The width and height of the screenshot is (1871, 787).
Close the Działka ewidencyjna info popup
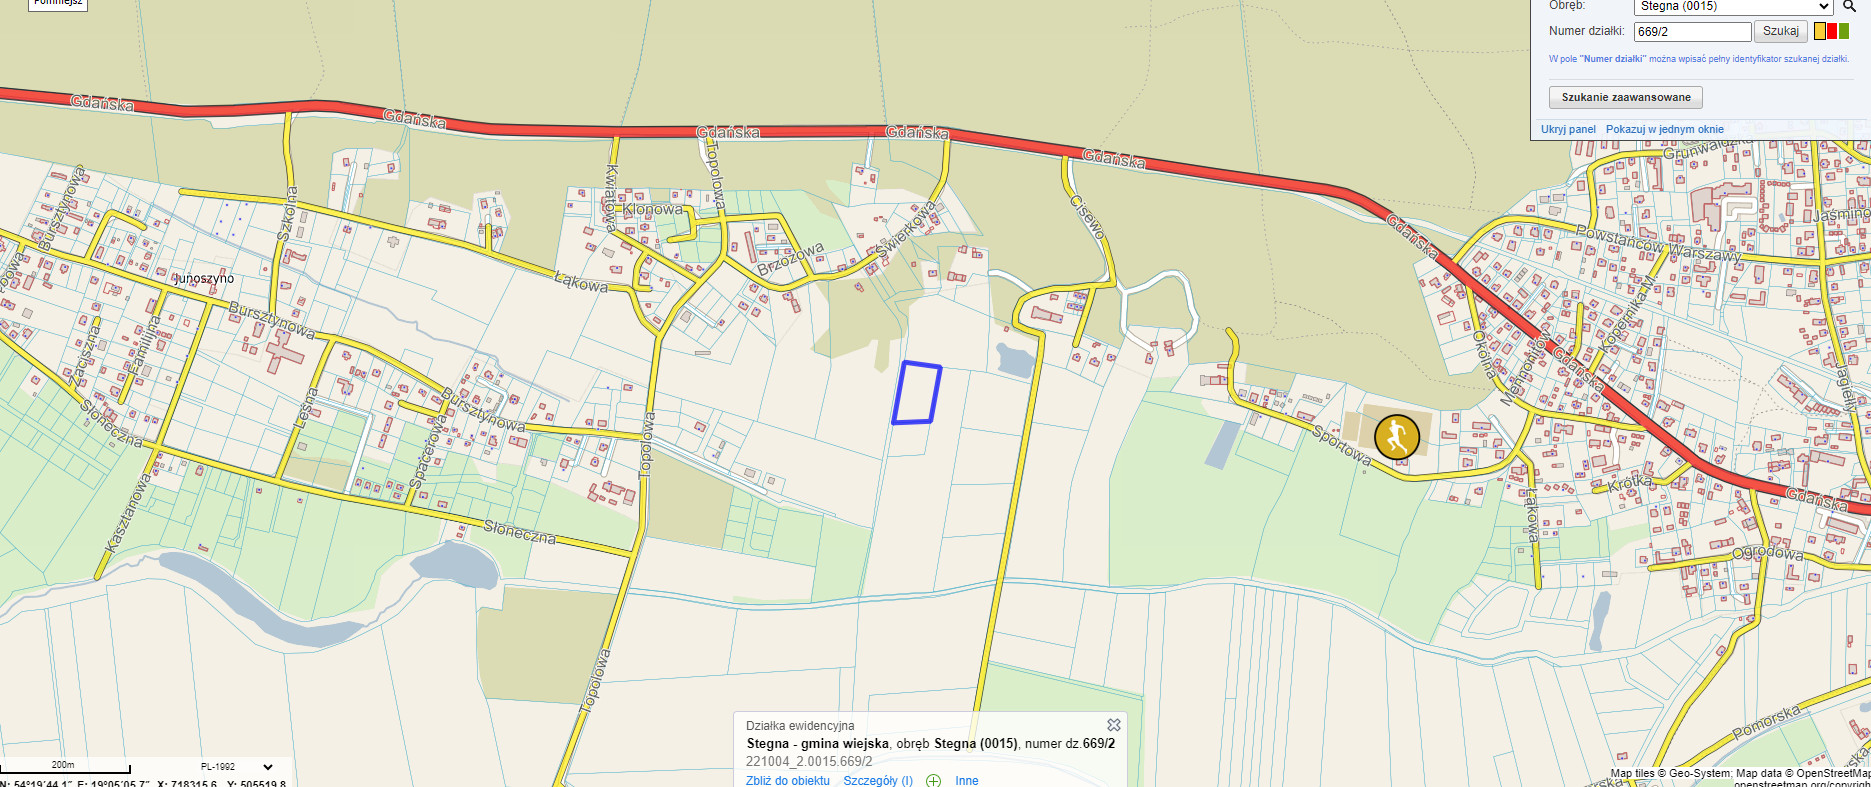point(1113,725)
